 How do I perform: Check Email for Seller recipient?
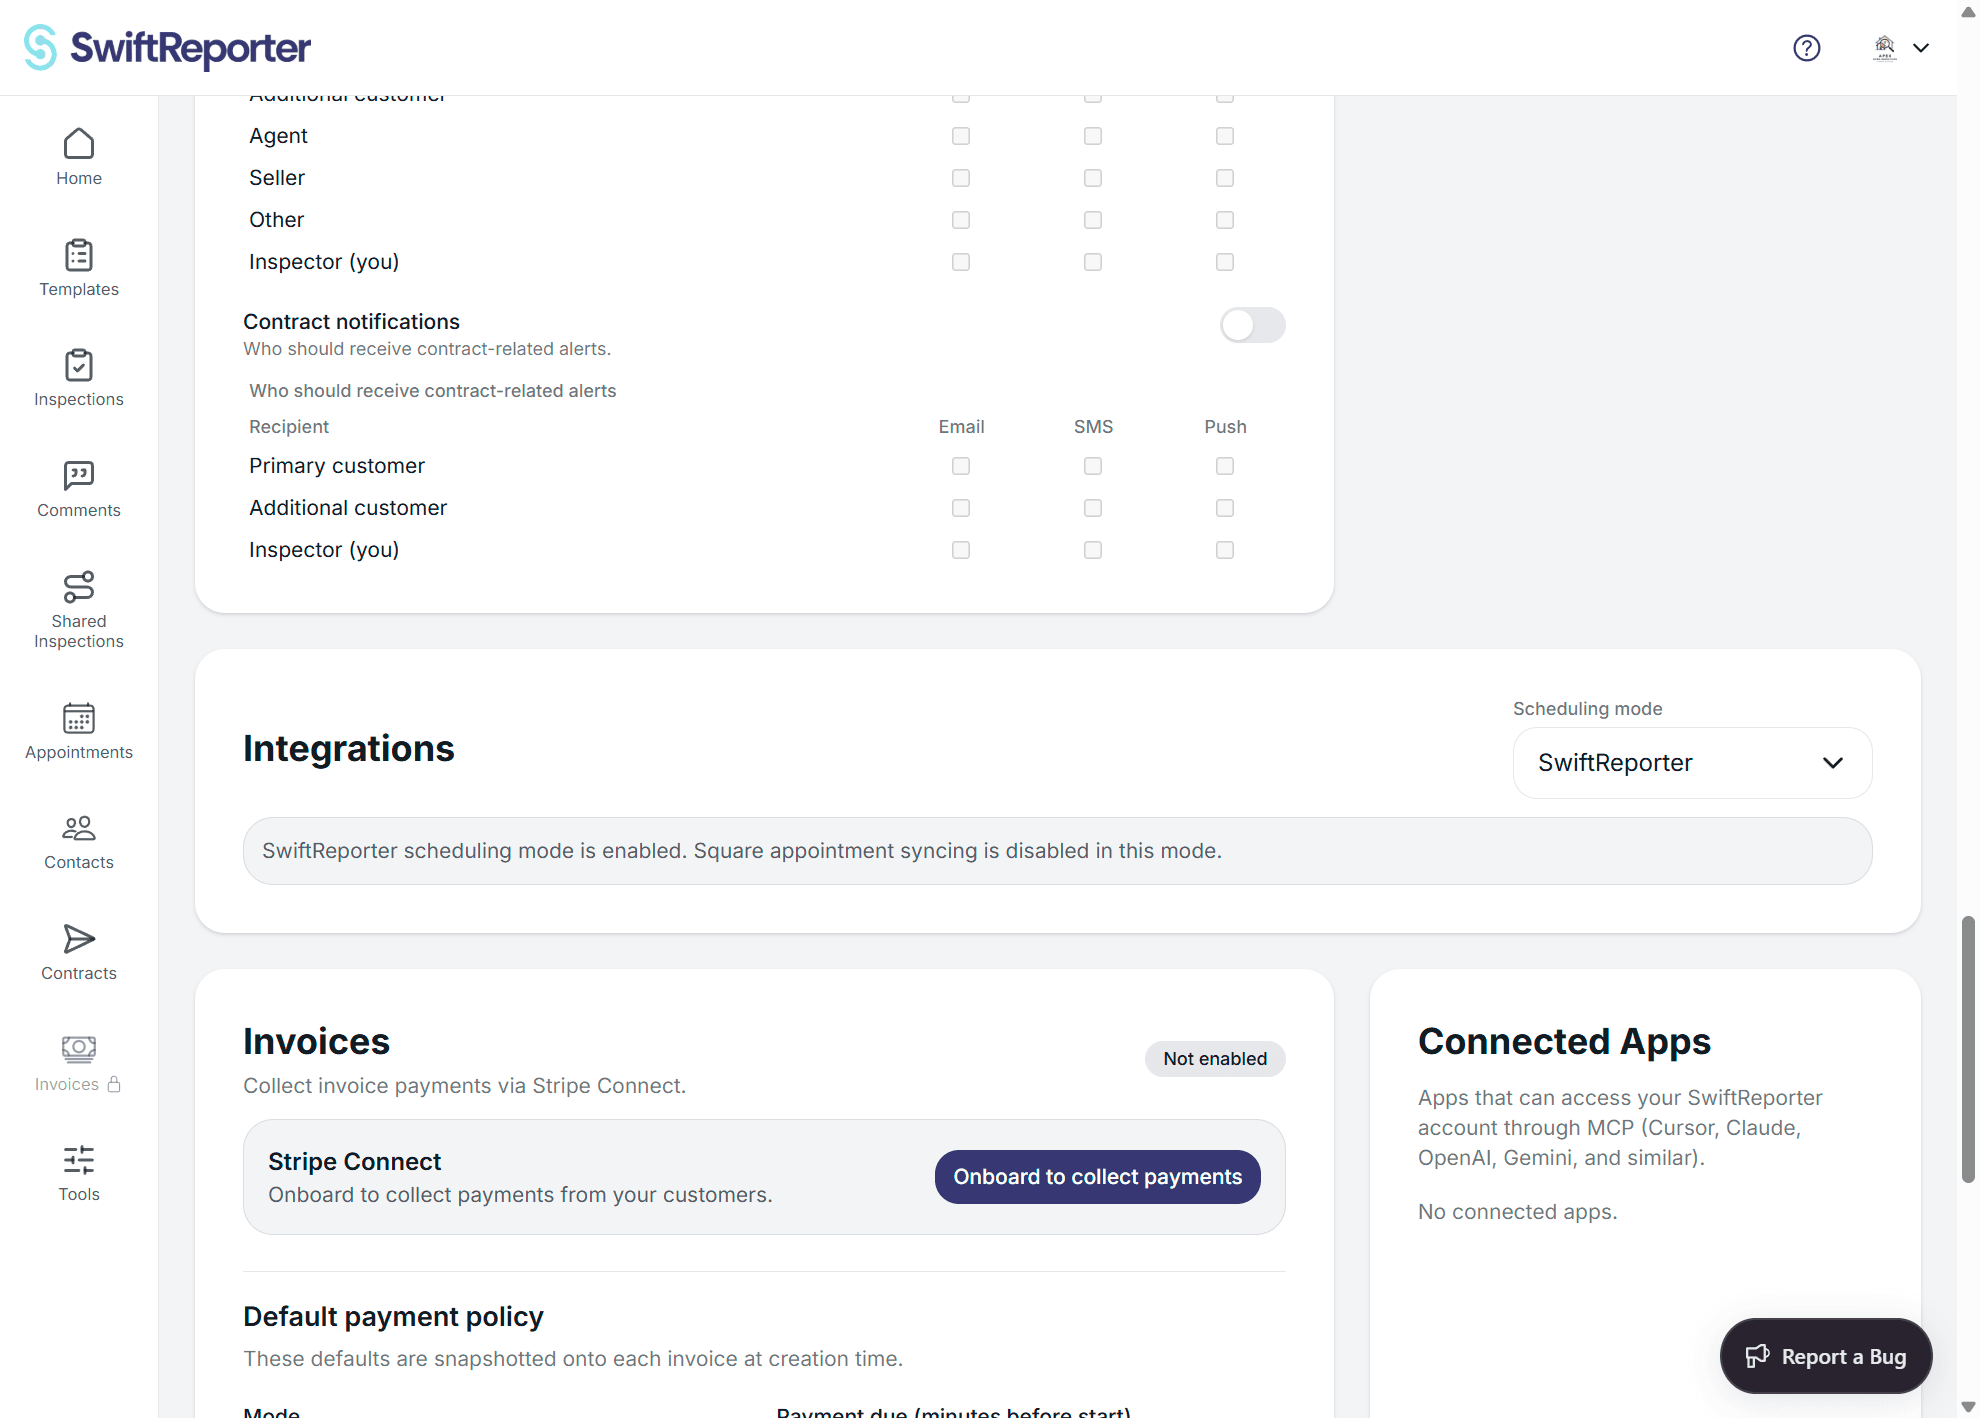[x=961, y=178]
